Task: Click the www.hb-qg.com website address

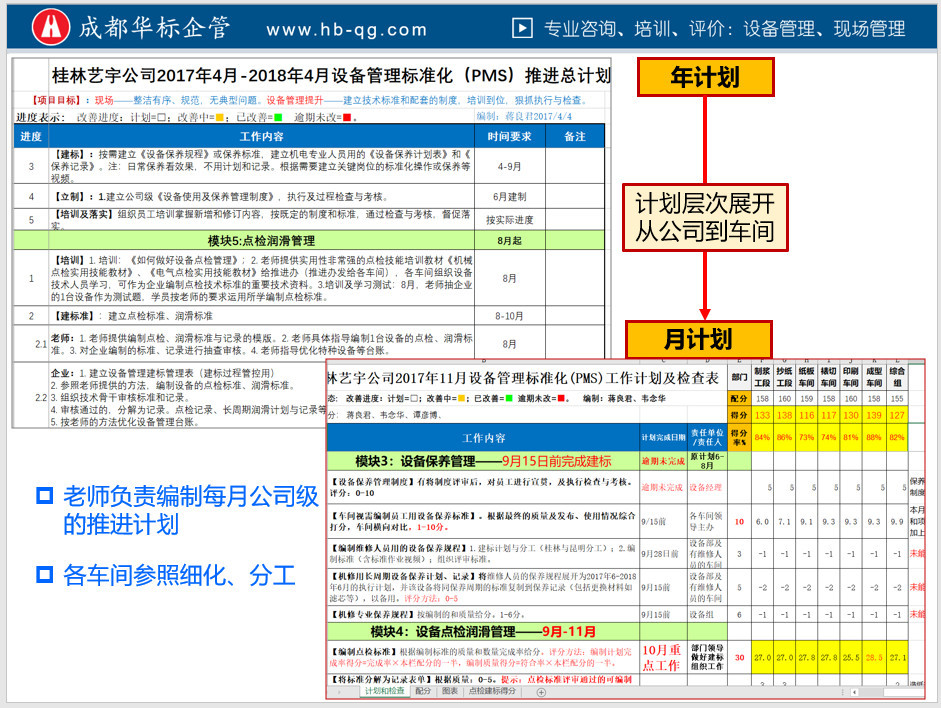Action: tap(347, 30)
